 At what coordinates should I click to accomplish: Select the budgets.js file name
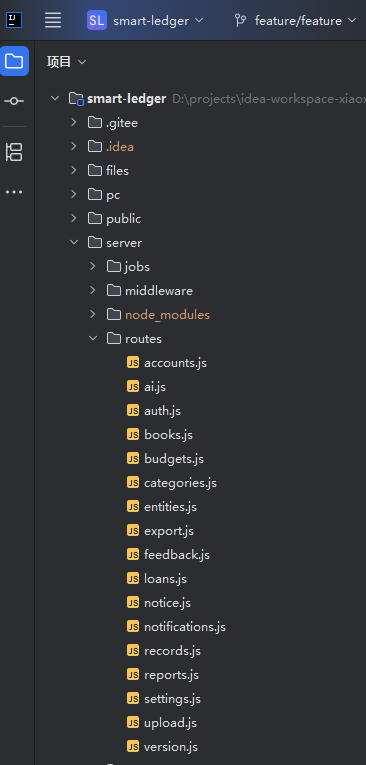[x=174, y=459]
